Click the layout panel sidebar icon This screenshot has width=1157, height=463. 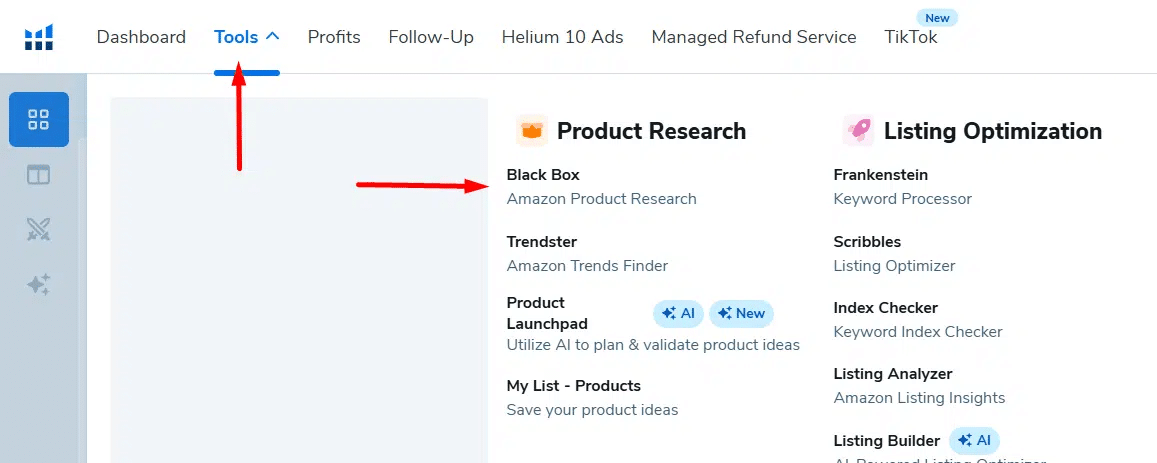39,175
